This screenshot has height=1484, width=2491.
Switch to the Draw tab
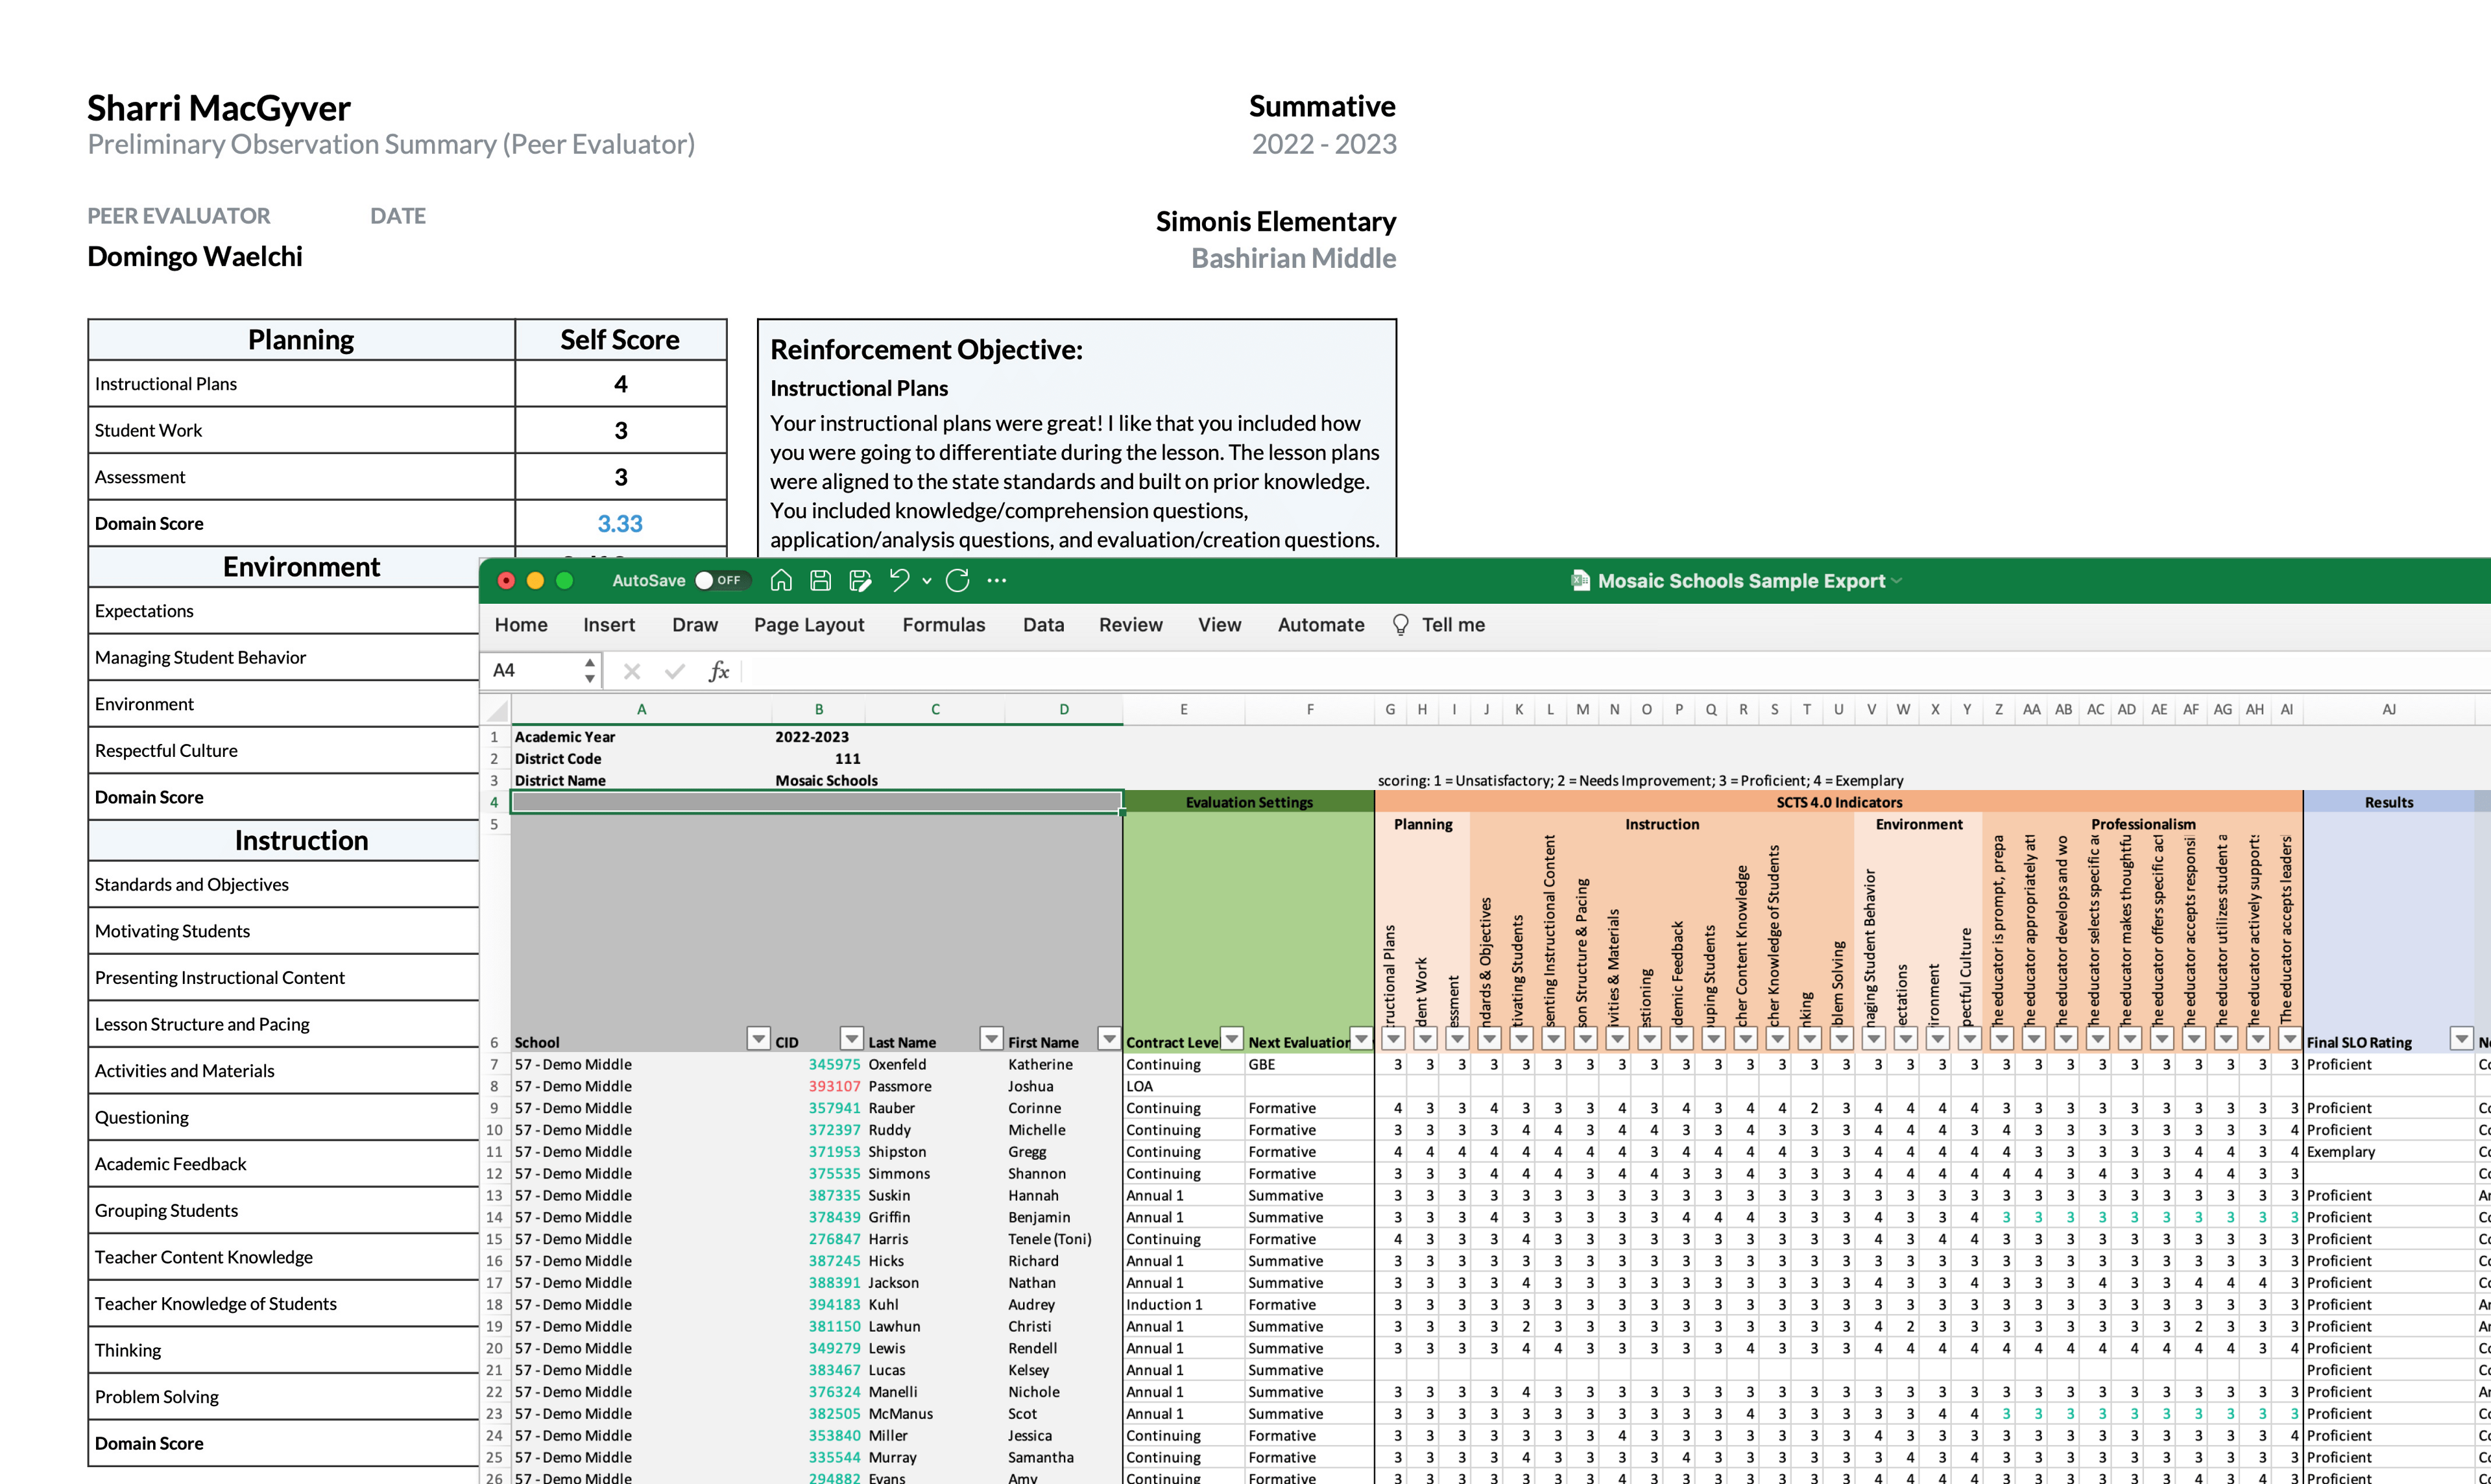click(695, 625)
